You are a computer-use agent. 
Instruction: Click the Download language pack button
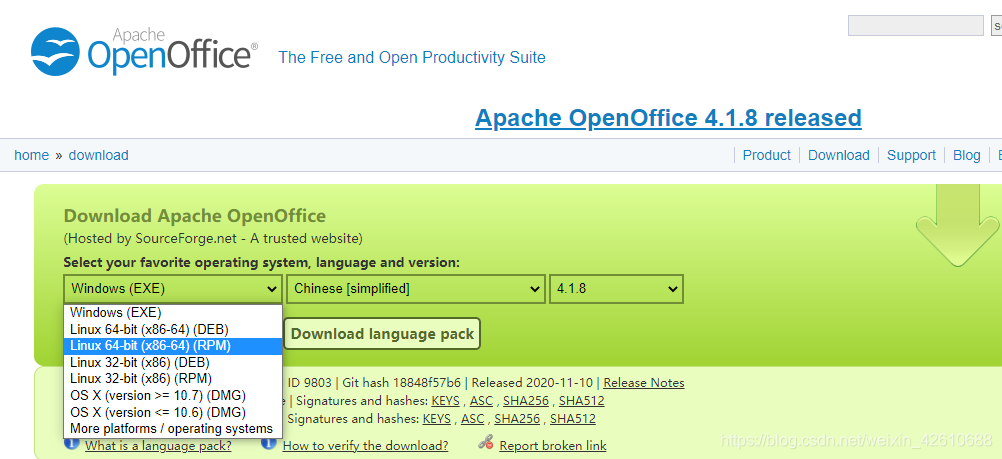pos(382,334)
